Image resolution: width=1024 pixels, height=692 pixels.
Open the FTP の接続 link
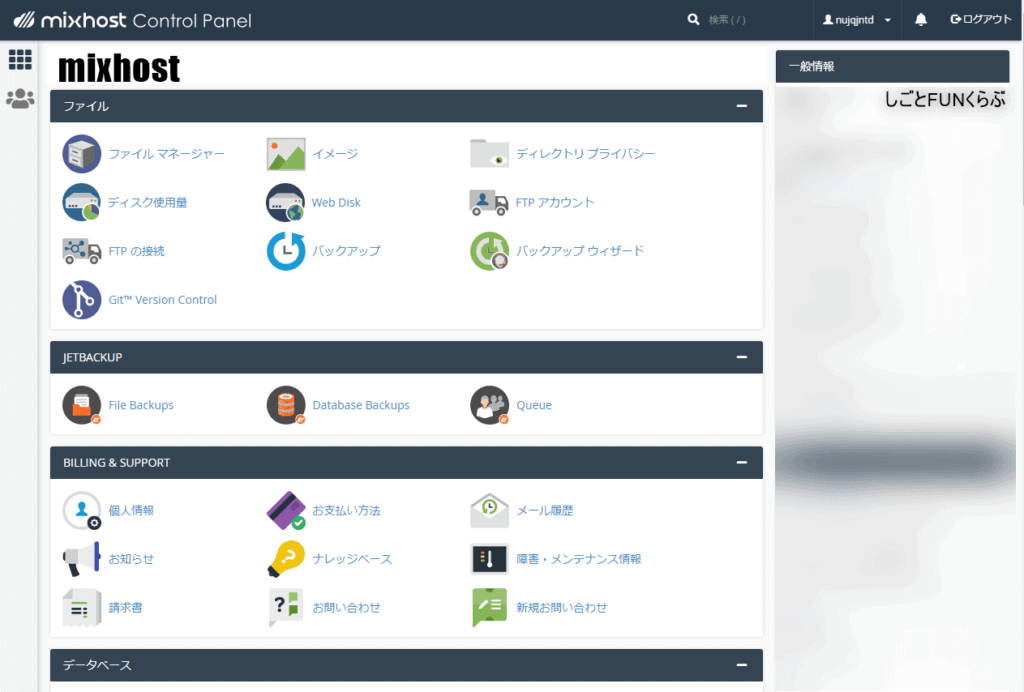[136, 251]
